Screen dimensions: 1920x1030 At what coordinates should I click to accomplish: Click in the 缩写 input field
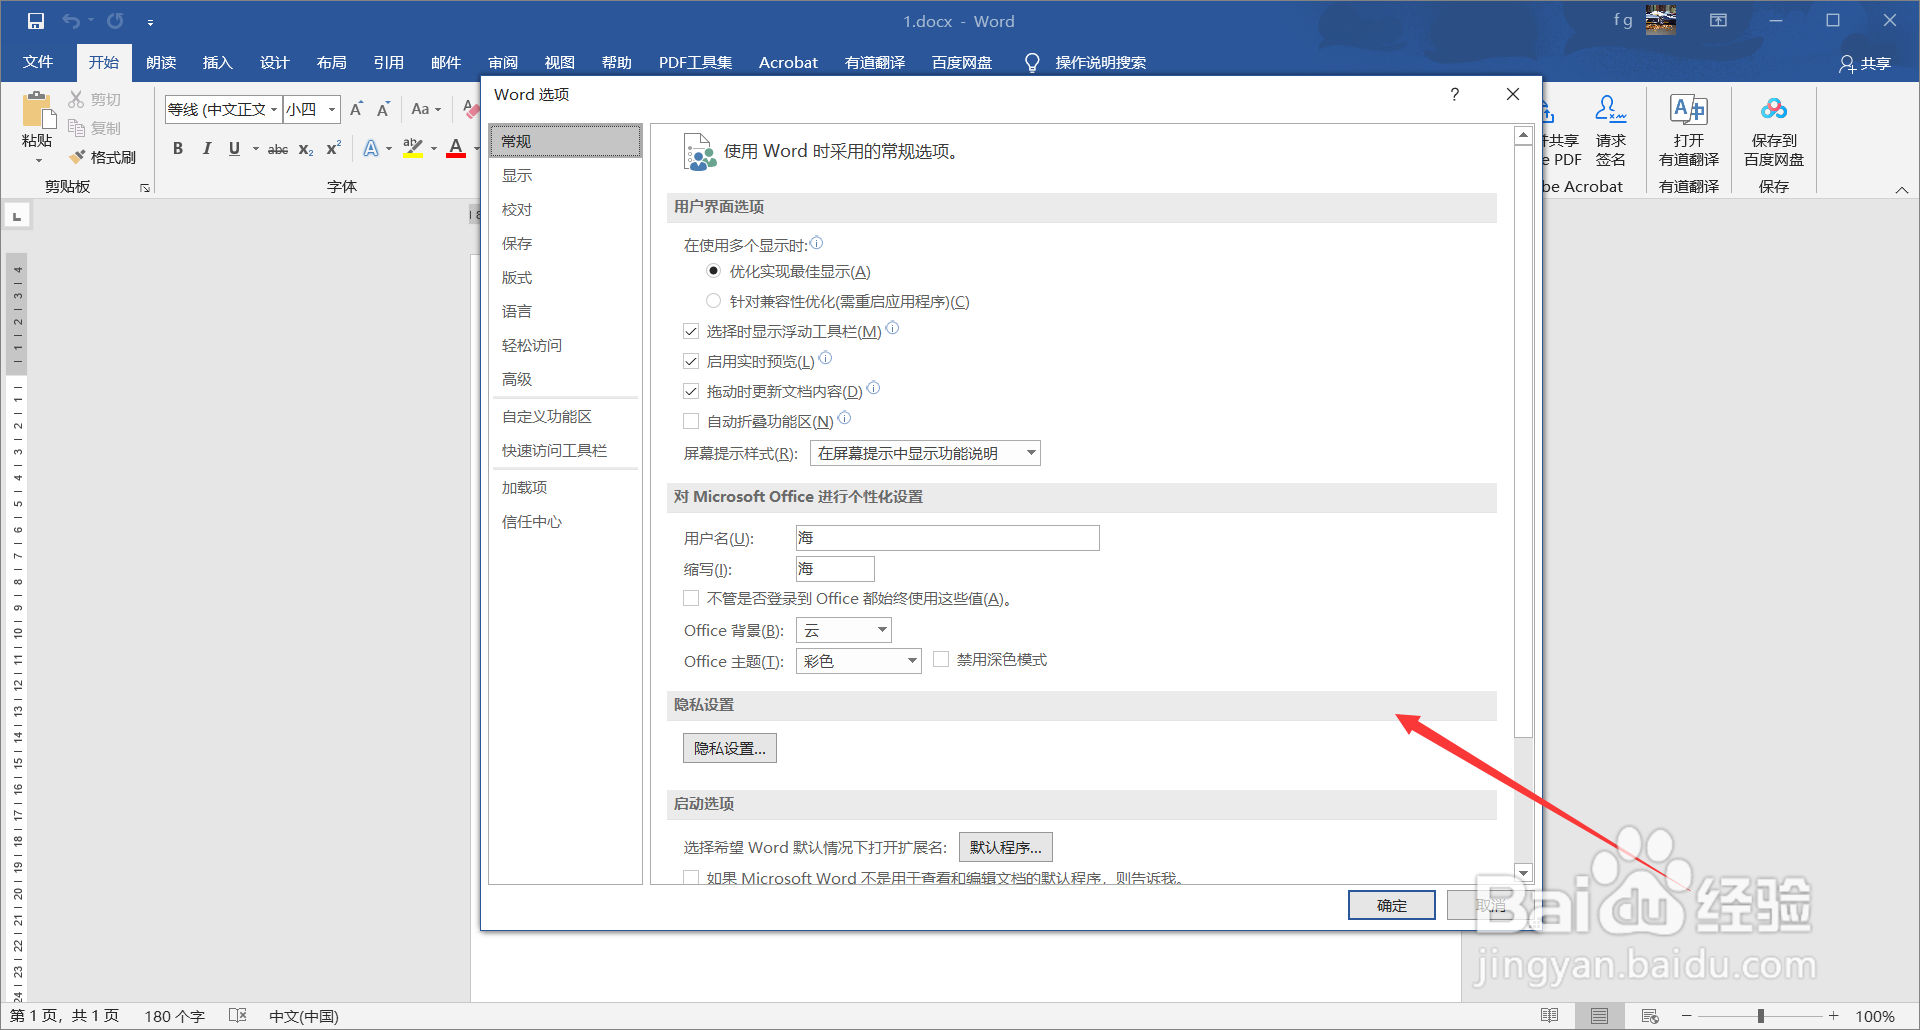pyautogui.click(x=835, y=569)
